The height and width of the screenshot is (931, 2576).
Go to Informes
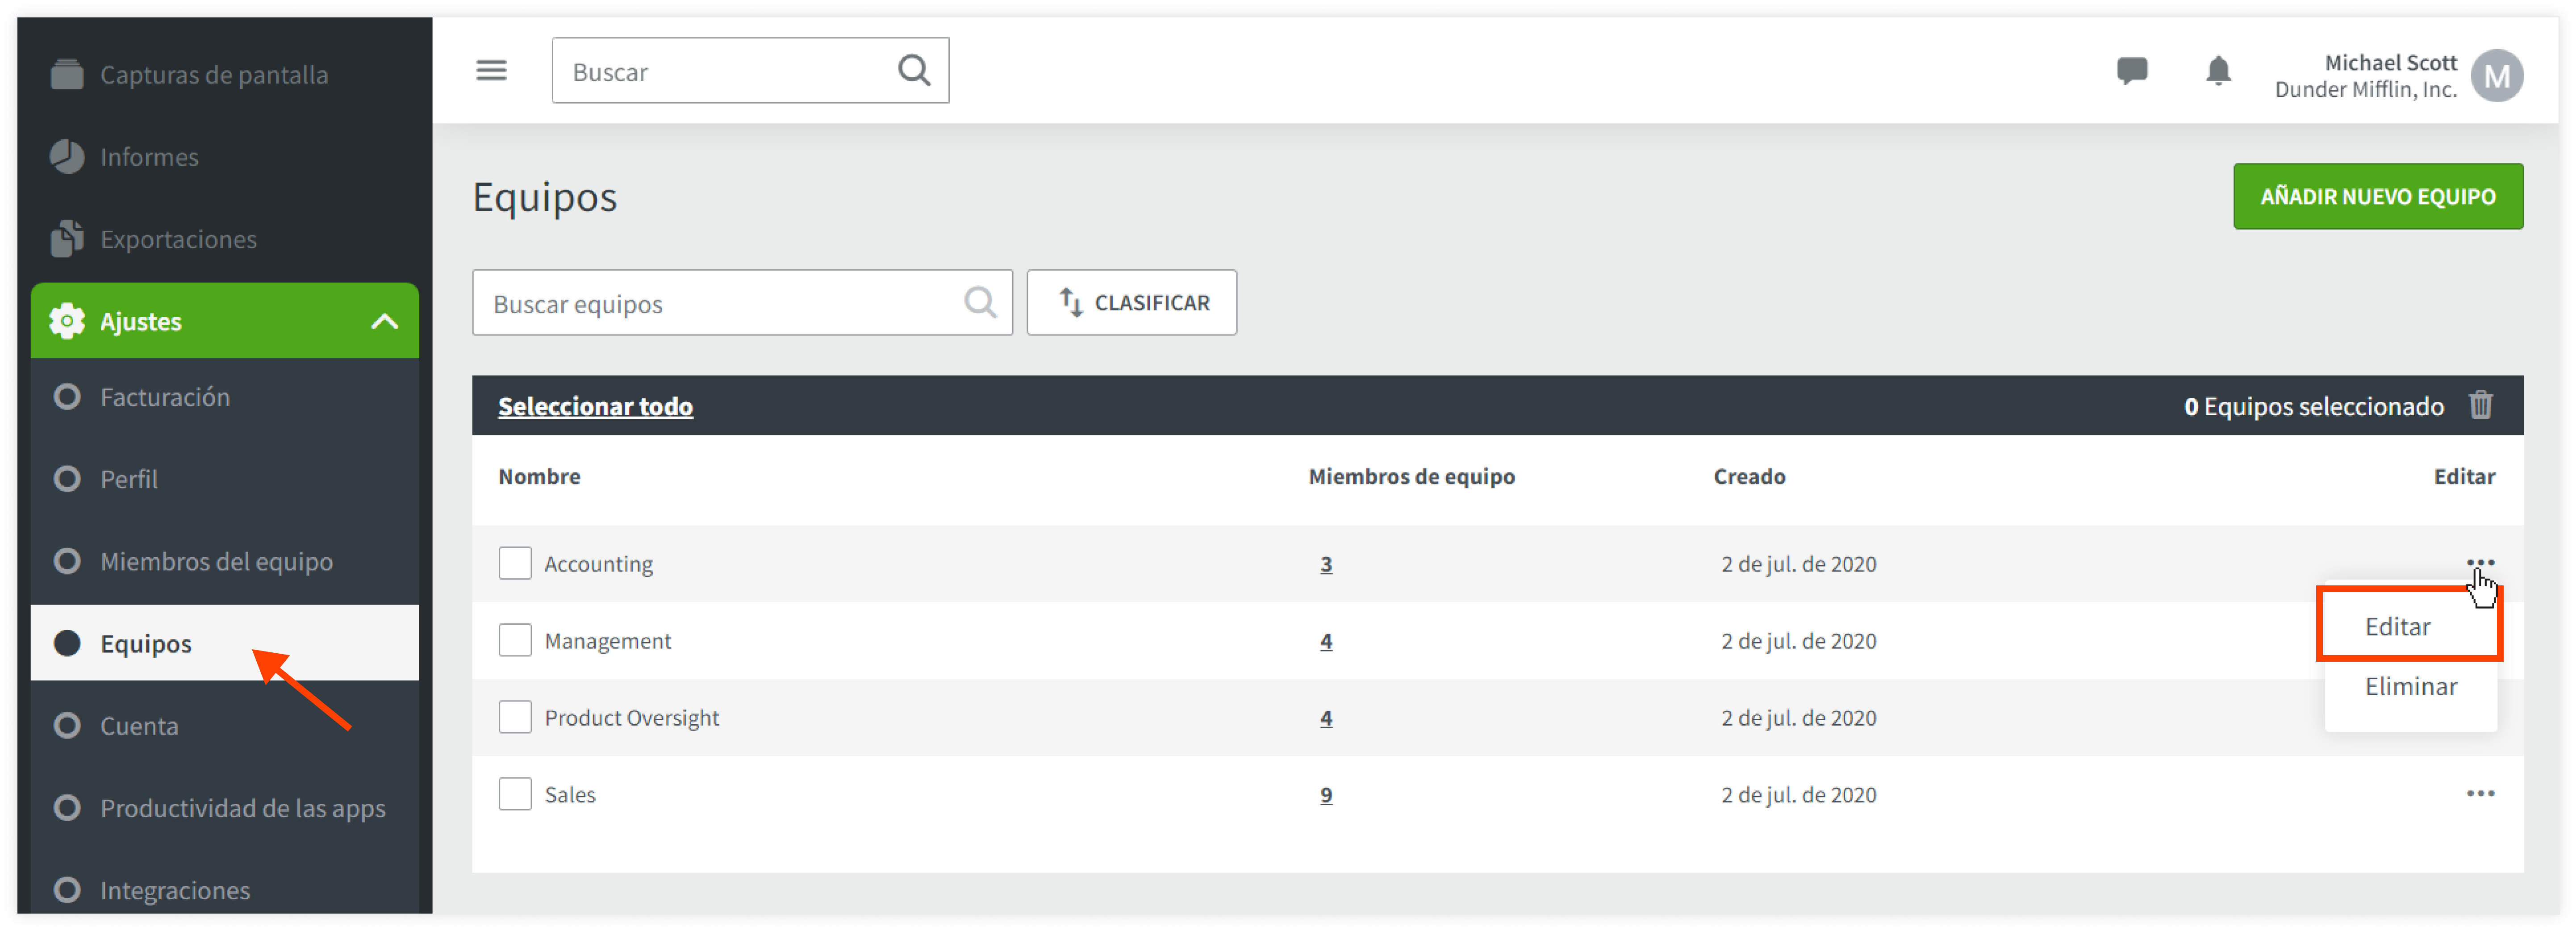[x=149, y=157]
